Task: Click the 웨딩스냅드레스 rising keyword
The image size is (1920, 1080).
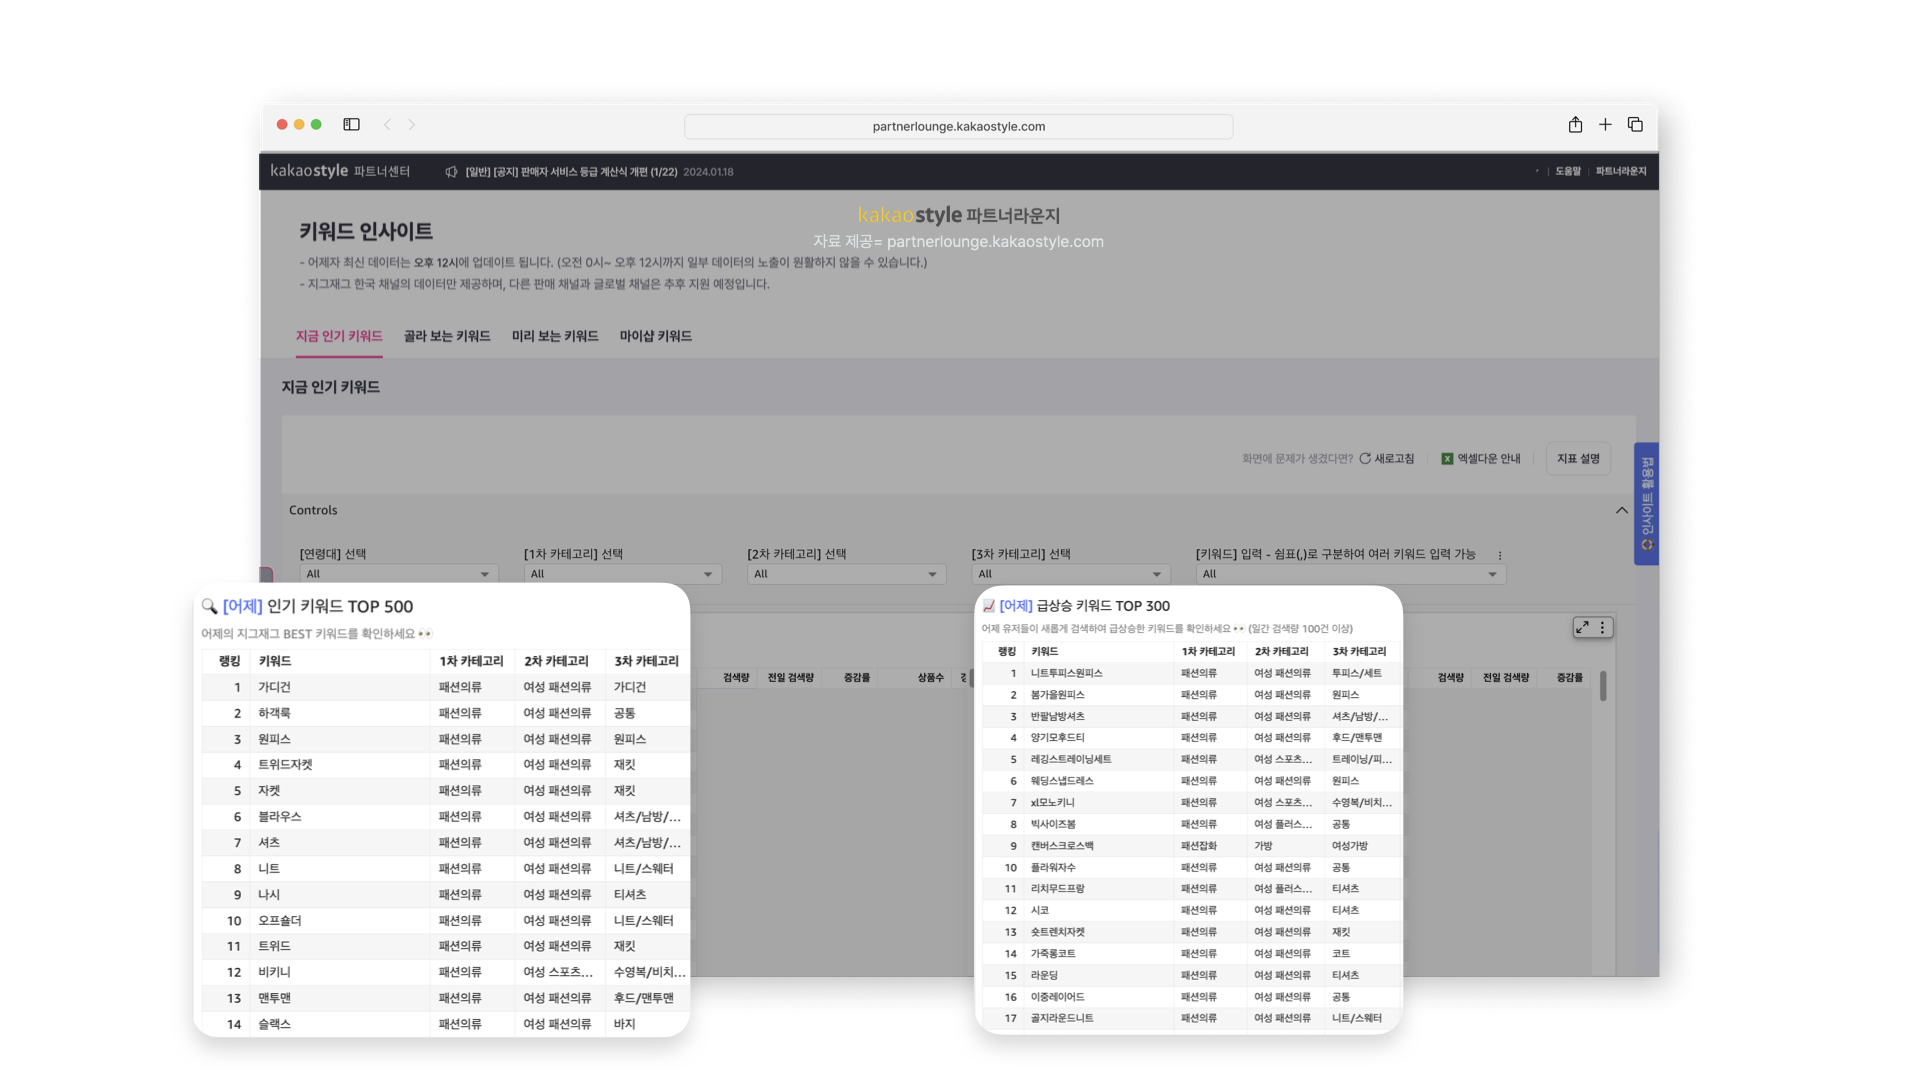Action: [1062, 781]
